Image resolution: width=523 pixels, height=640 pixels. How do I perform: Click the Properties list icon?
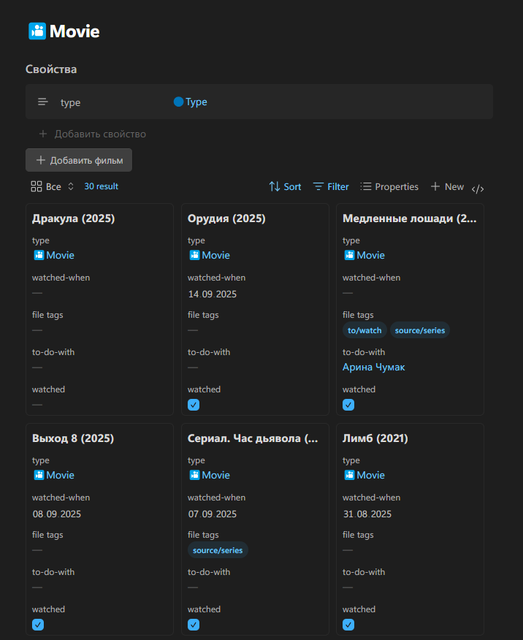[x=366, y=187]
